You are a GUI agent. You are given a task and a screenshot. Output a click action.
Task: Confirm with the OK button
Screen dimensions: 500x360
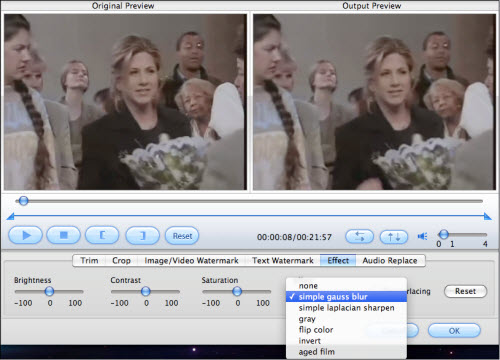point(454,331)
